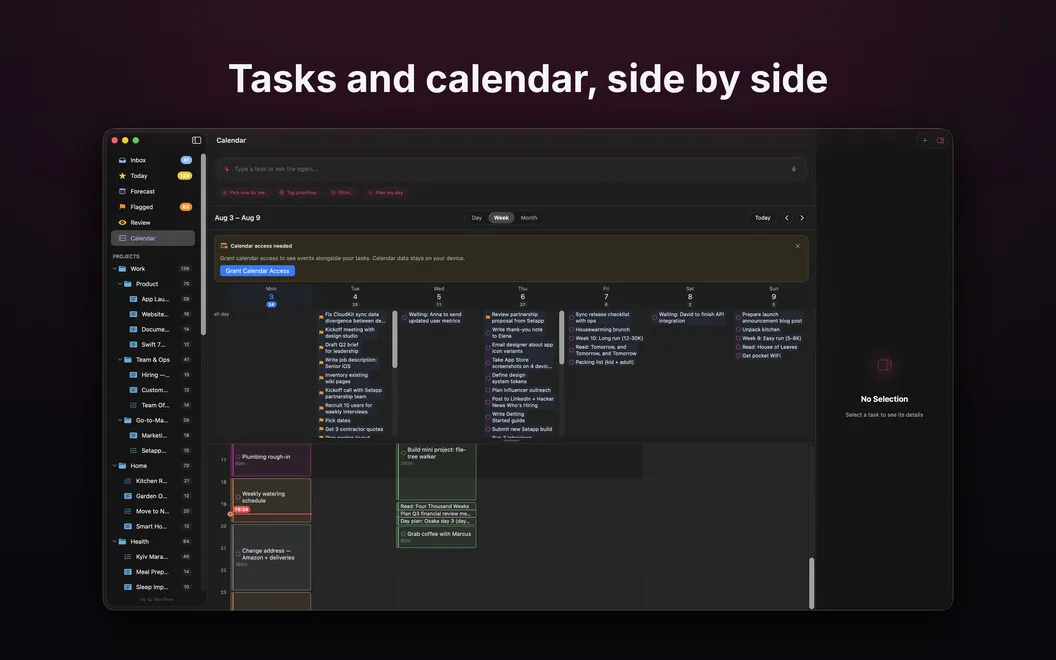This screenshot has height=660, width=1056.
Task: Click the App Lau... project icon
Action: tap(133, 299)
